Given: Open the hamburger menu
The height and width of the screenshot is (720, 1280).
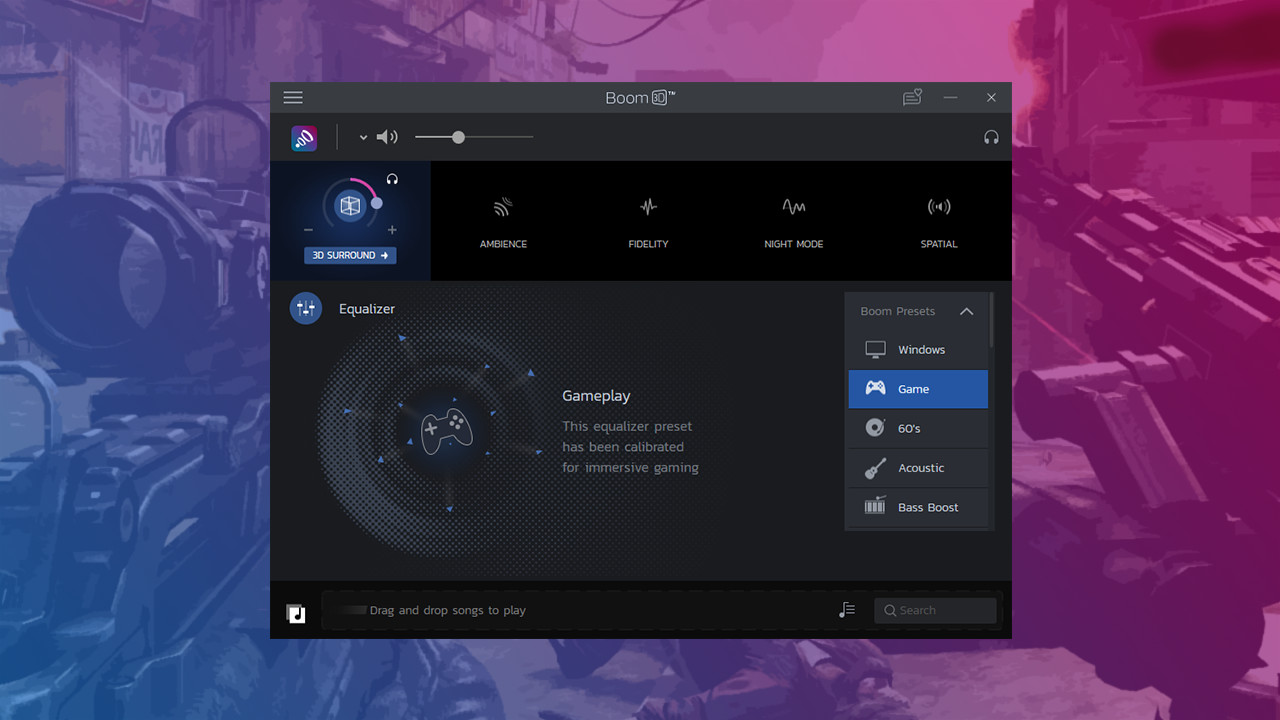Looking at the screenshot, I should (293, 97).
